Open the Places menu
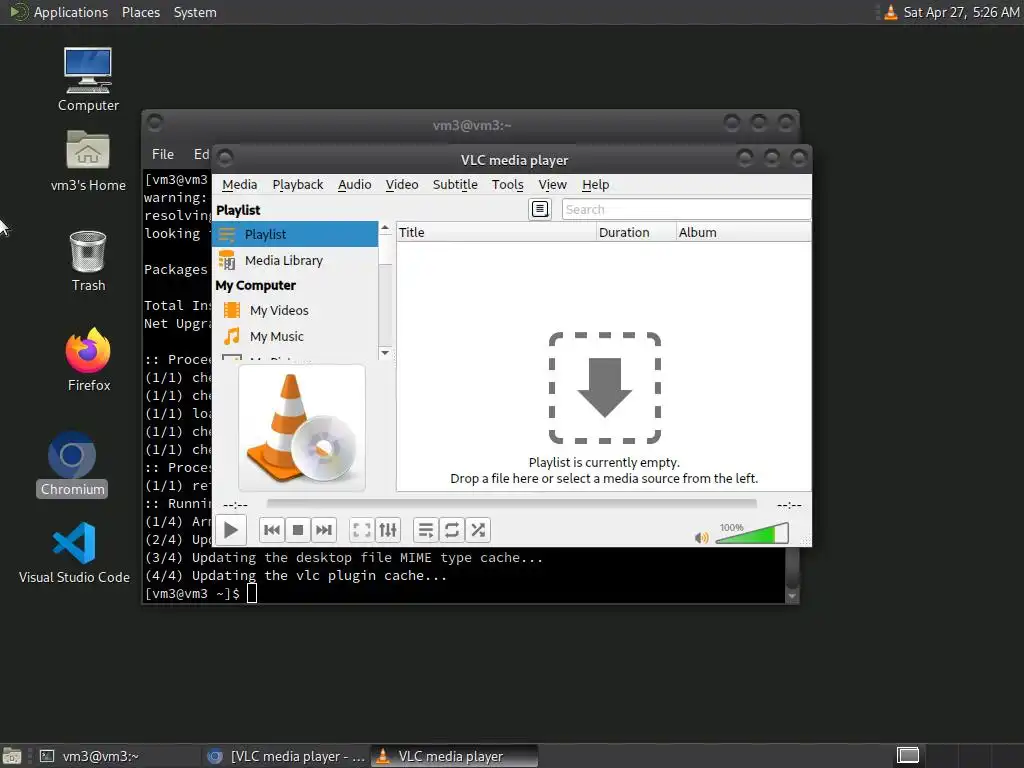The height and width of the screenshot is (768, 1024). pyautogui.click(x=140, y=12)
